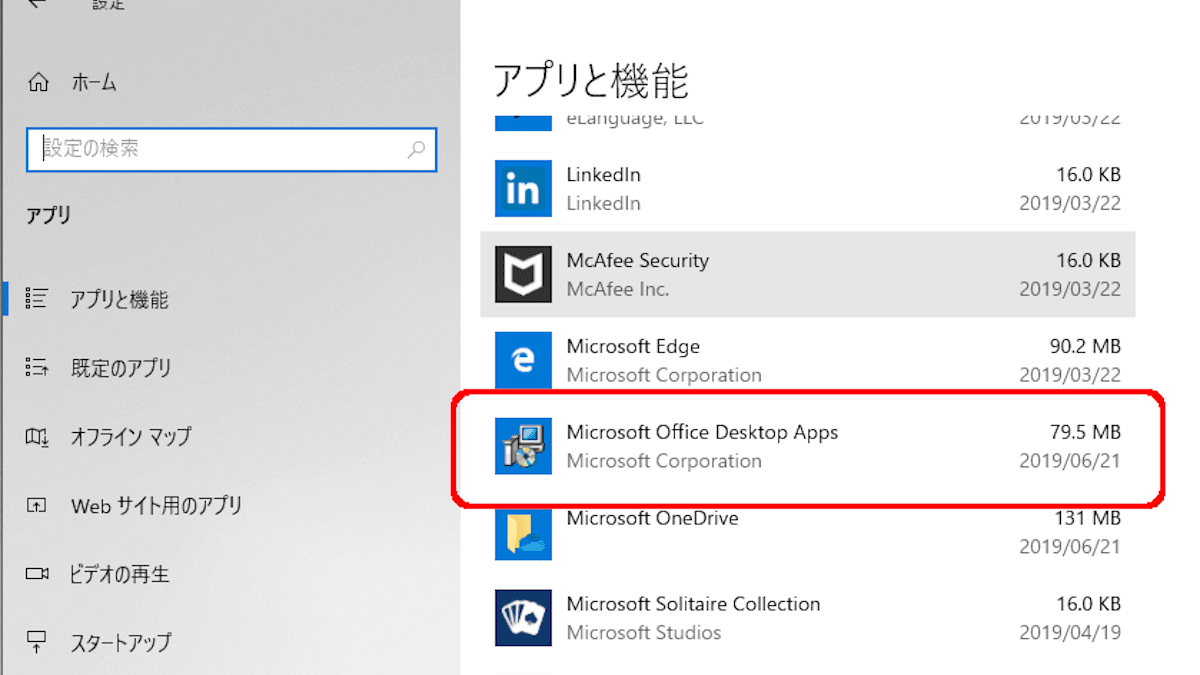
Task: Click the Microsoft OneDrive folder icon
Action: click(523, 532)
